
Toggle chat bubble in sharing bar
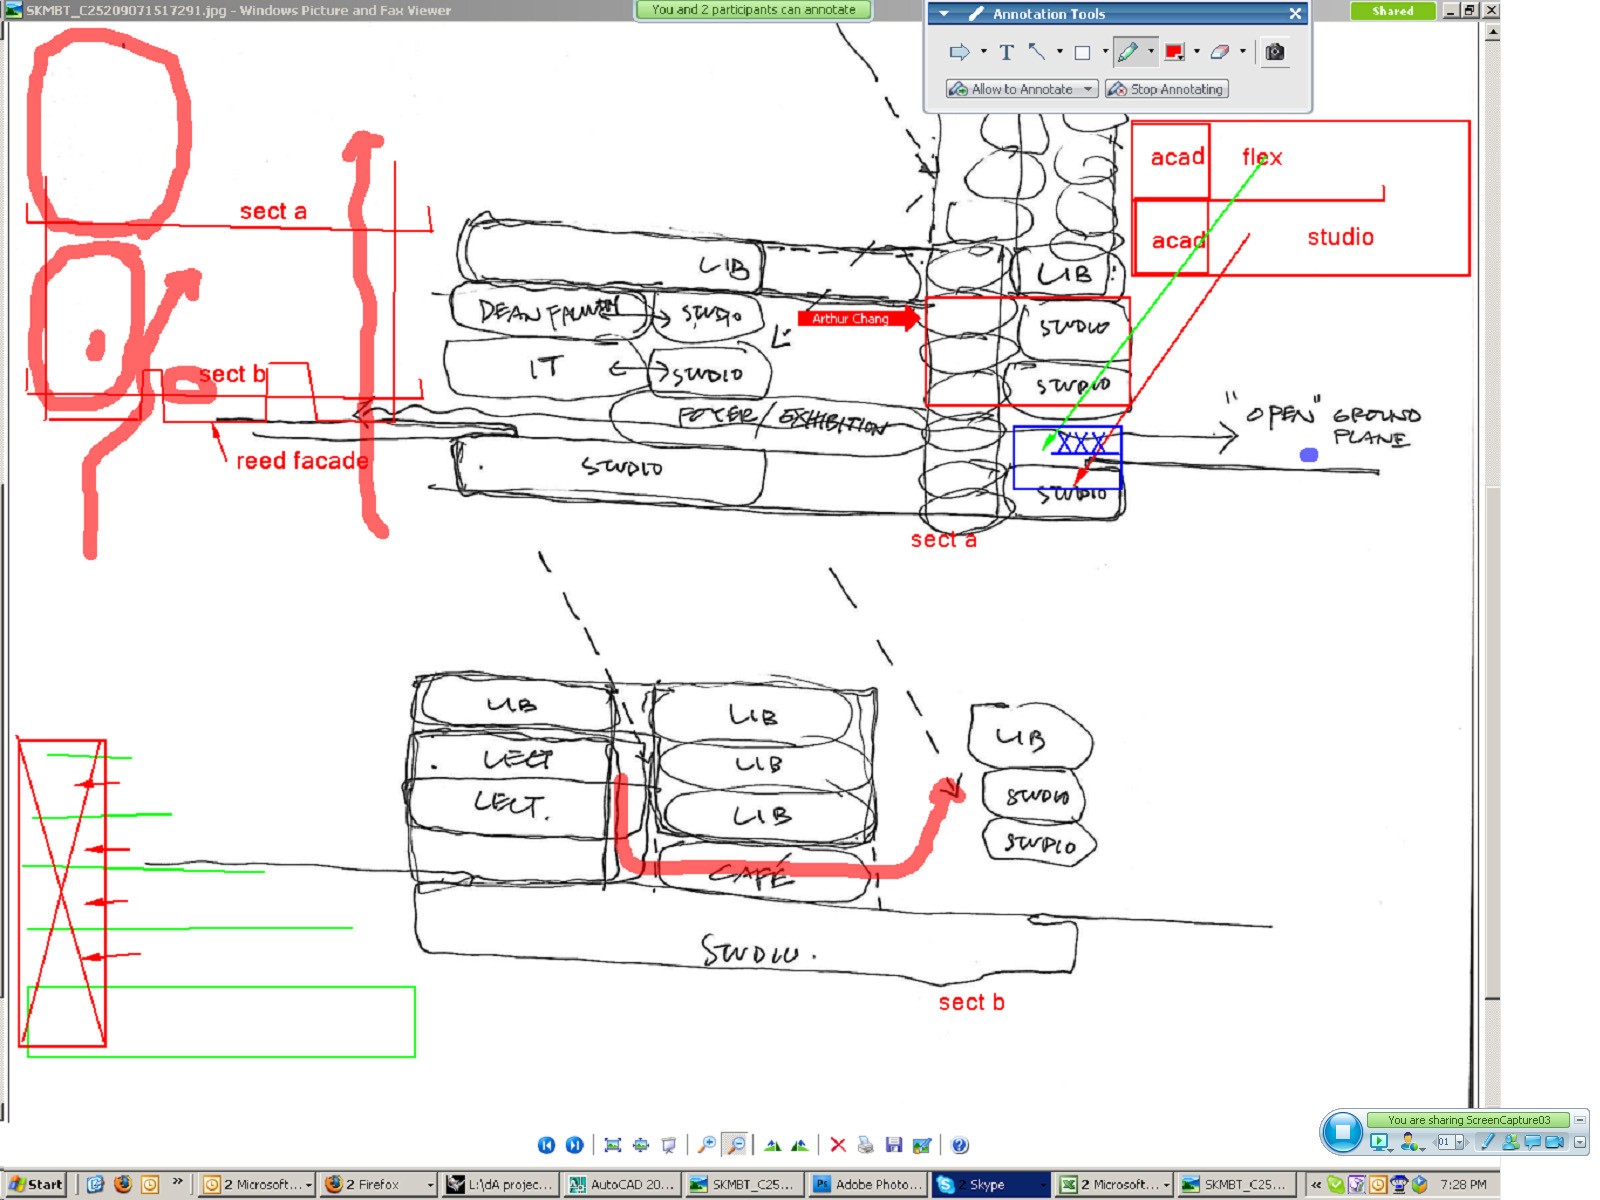click(1532, 1141)
